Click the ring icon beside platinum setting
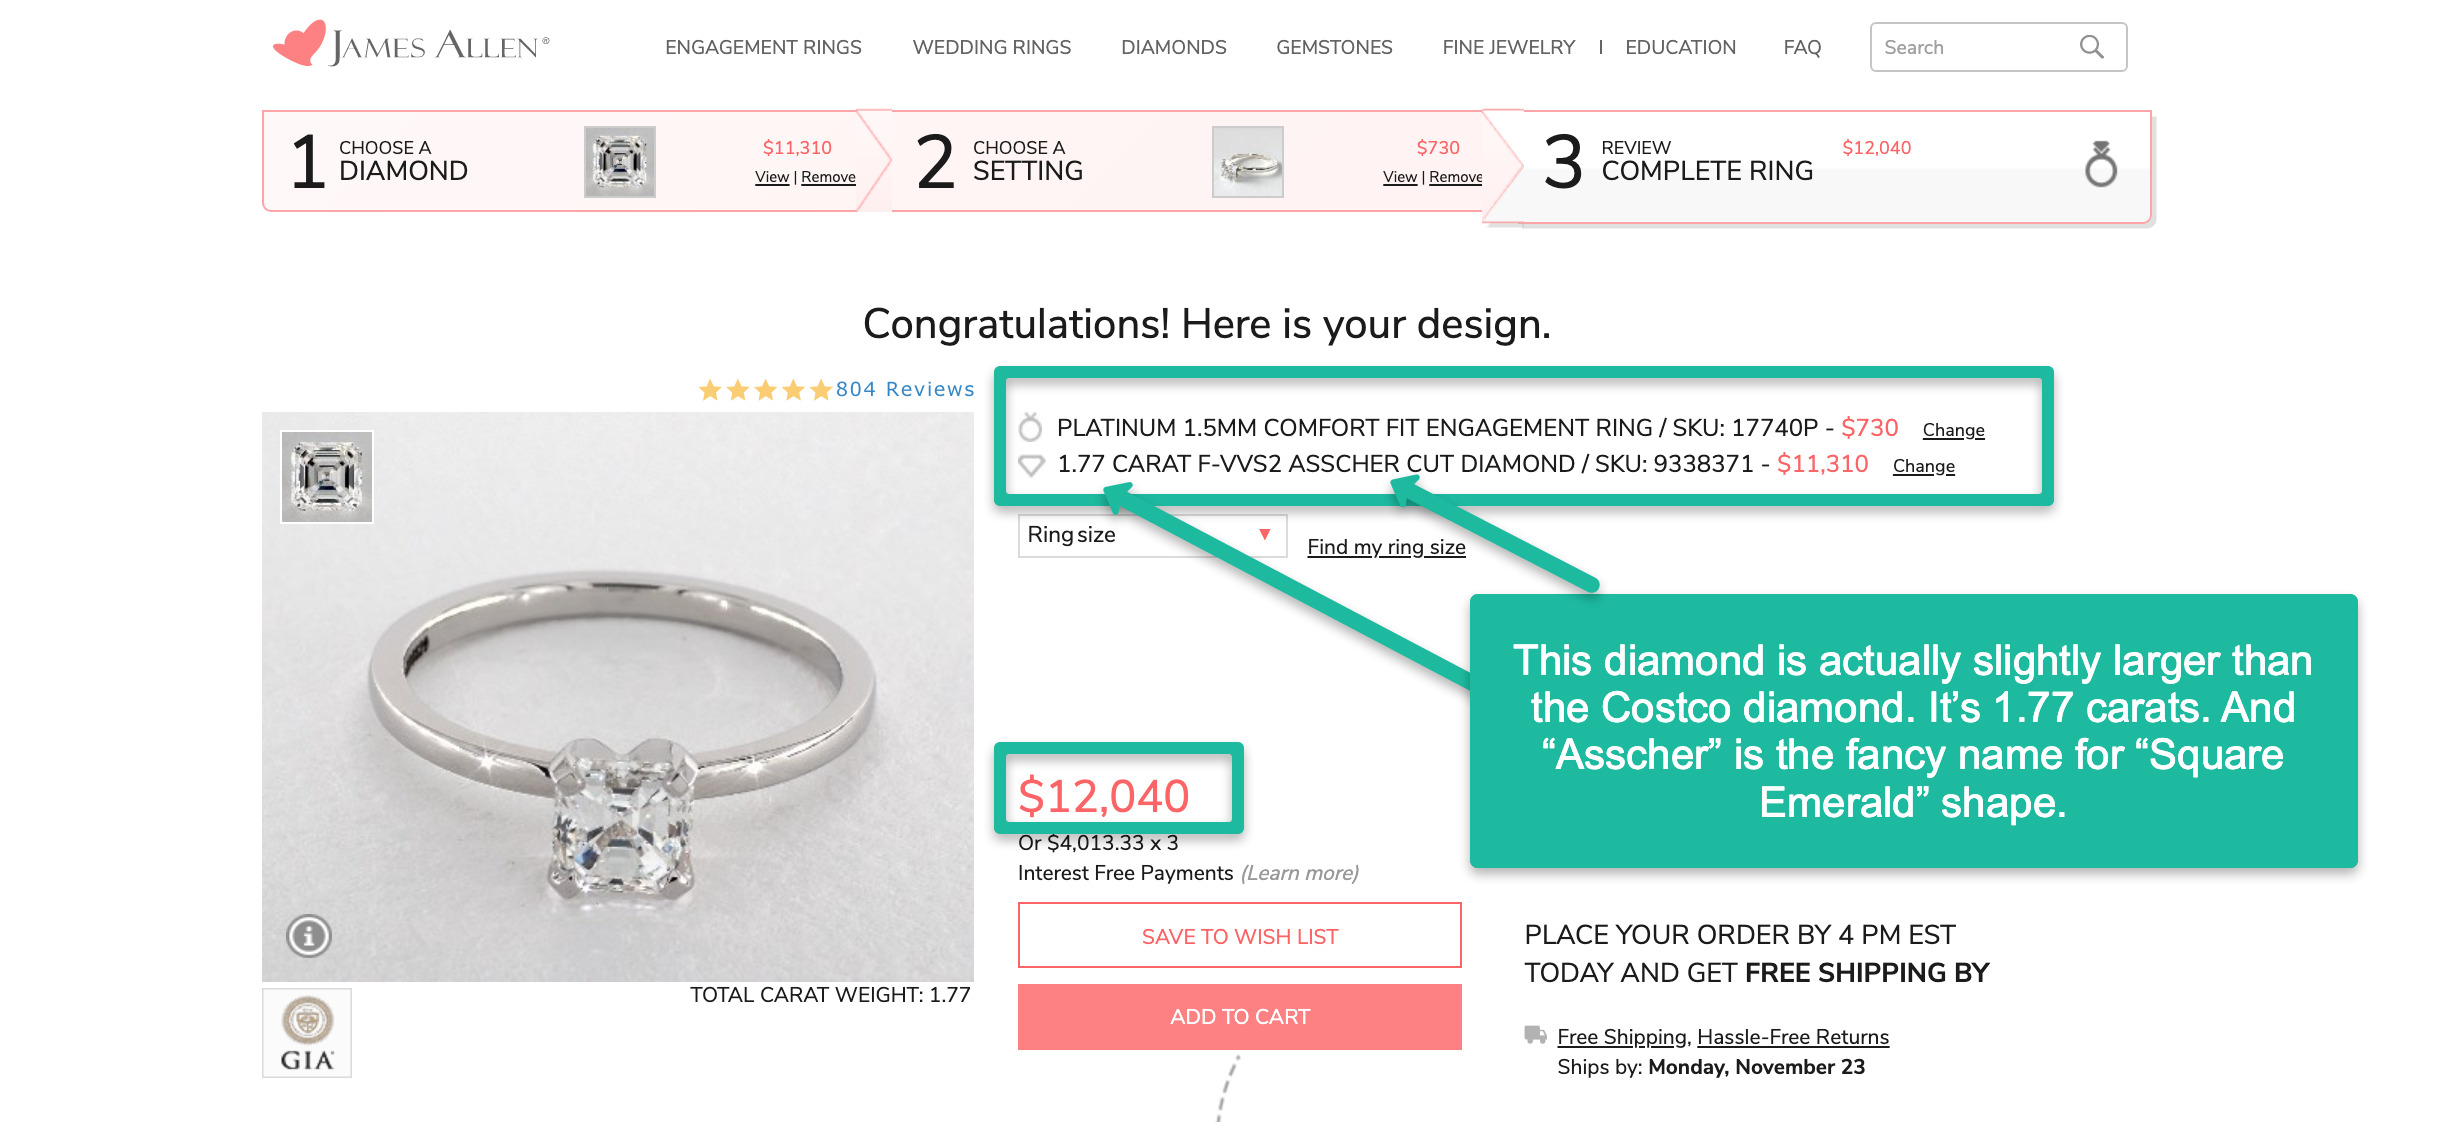This screenshot has height=1122, width=2462. (x=1030, y=428)
